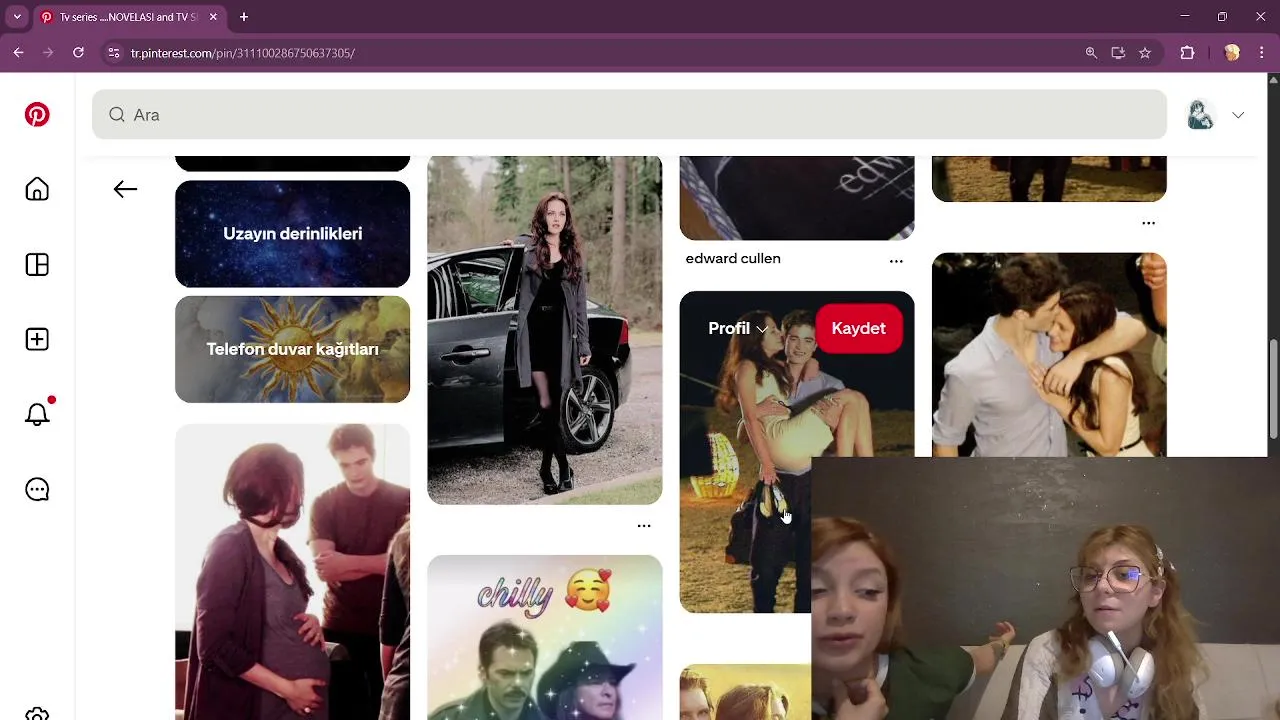Open Chrome profile avatar
The height and width of the screenshot is (720, 1280).
pyautogui.click(x=1232, y=53)
